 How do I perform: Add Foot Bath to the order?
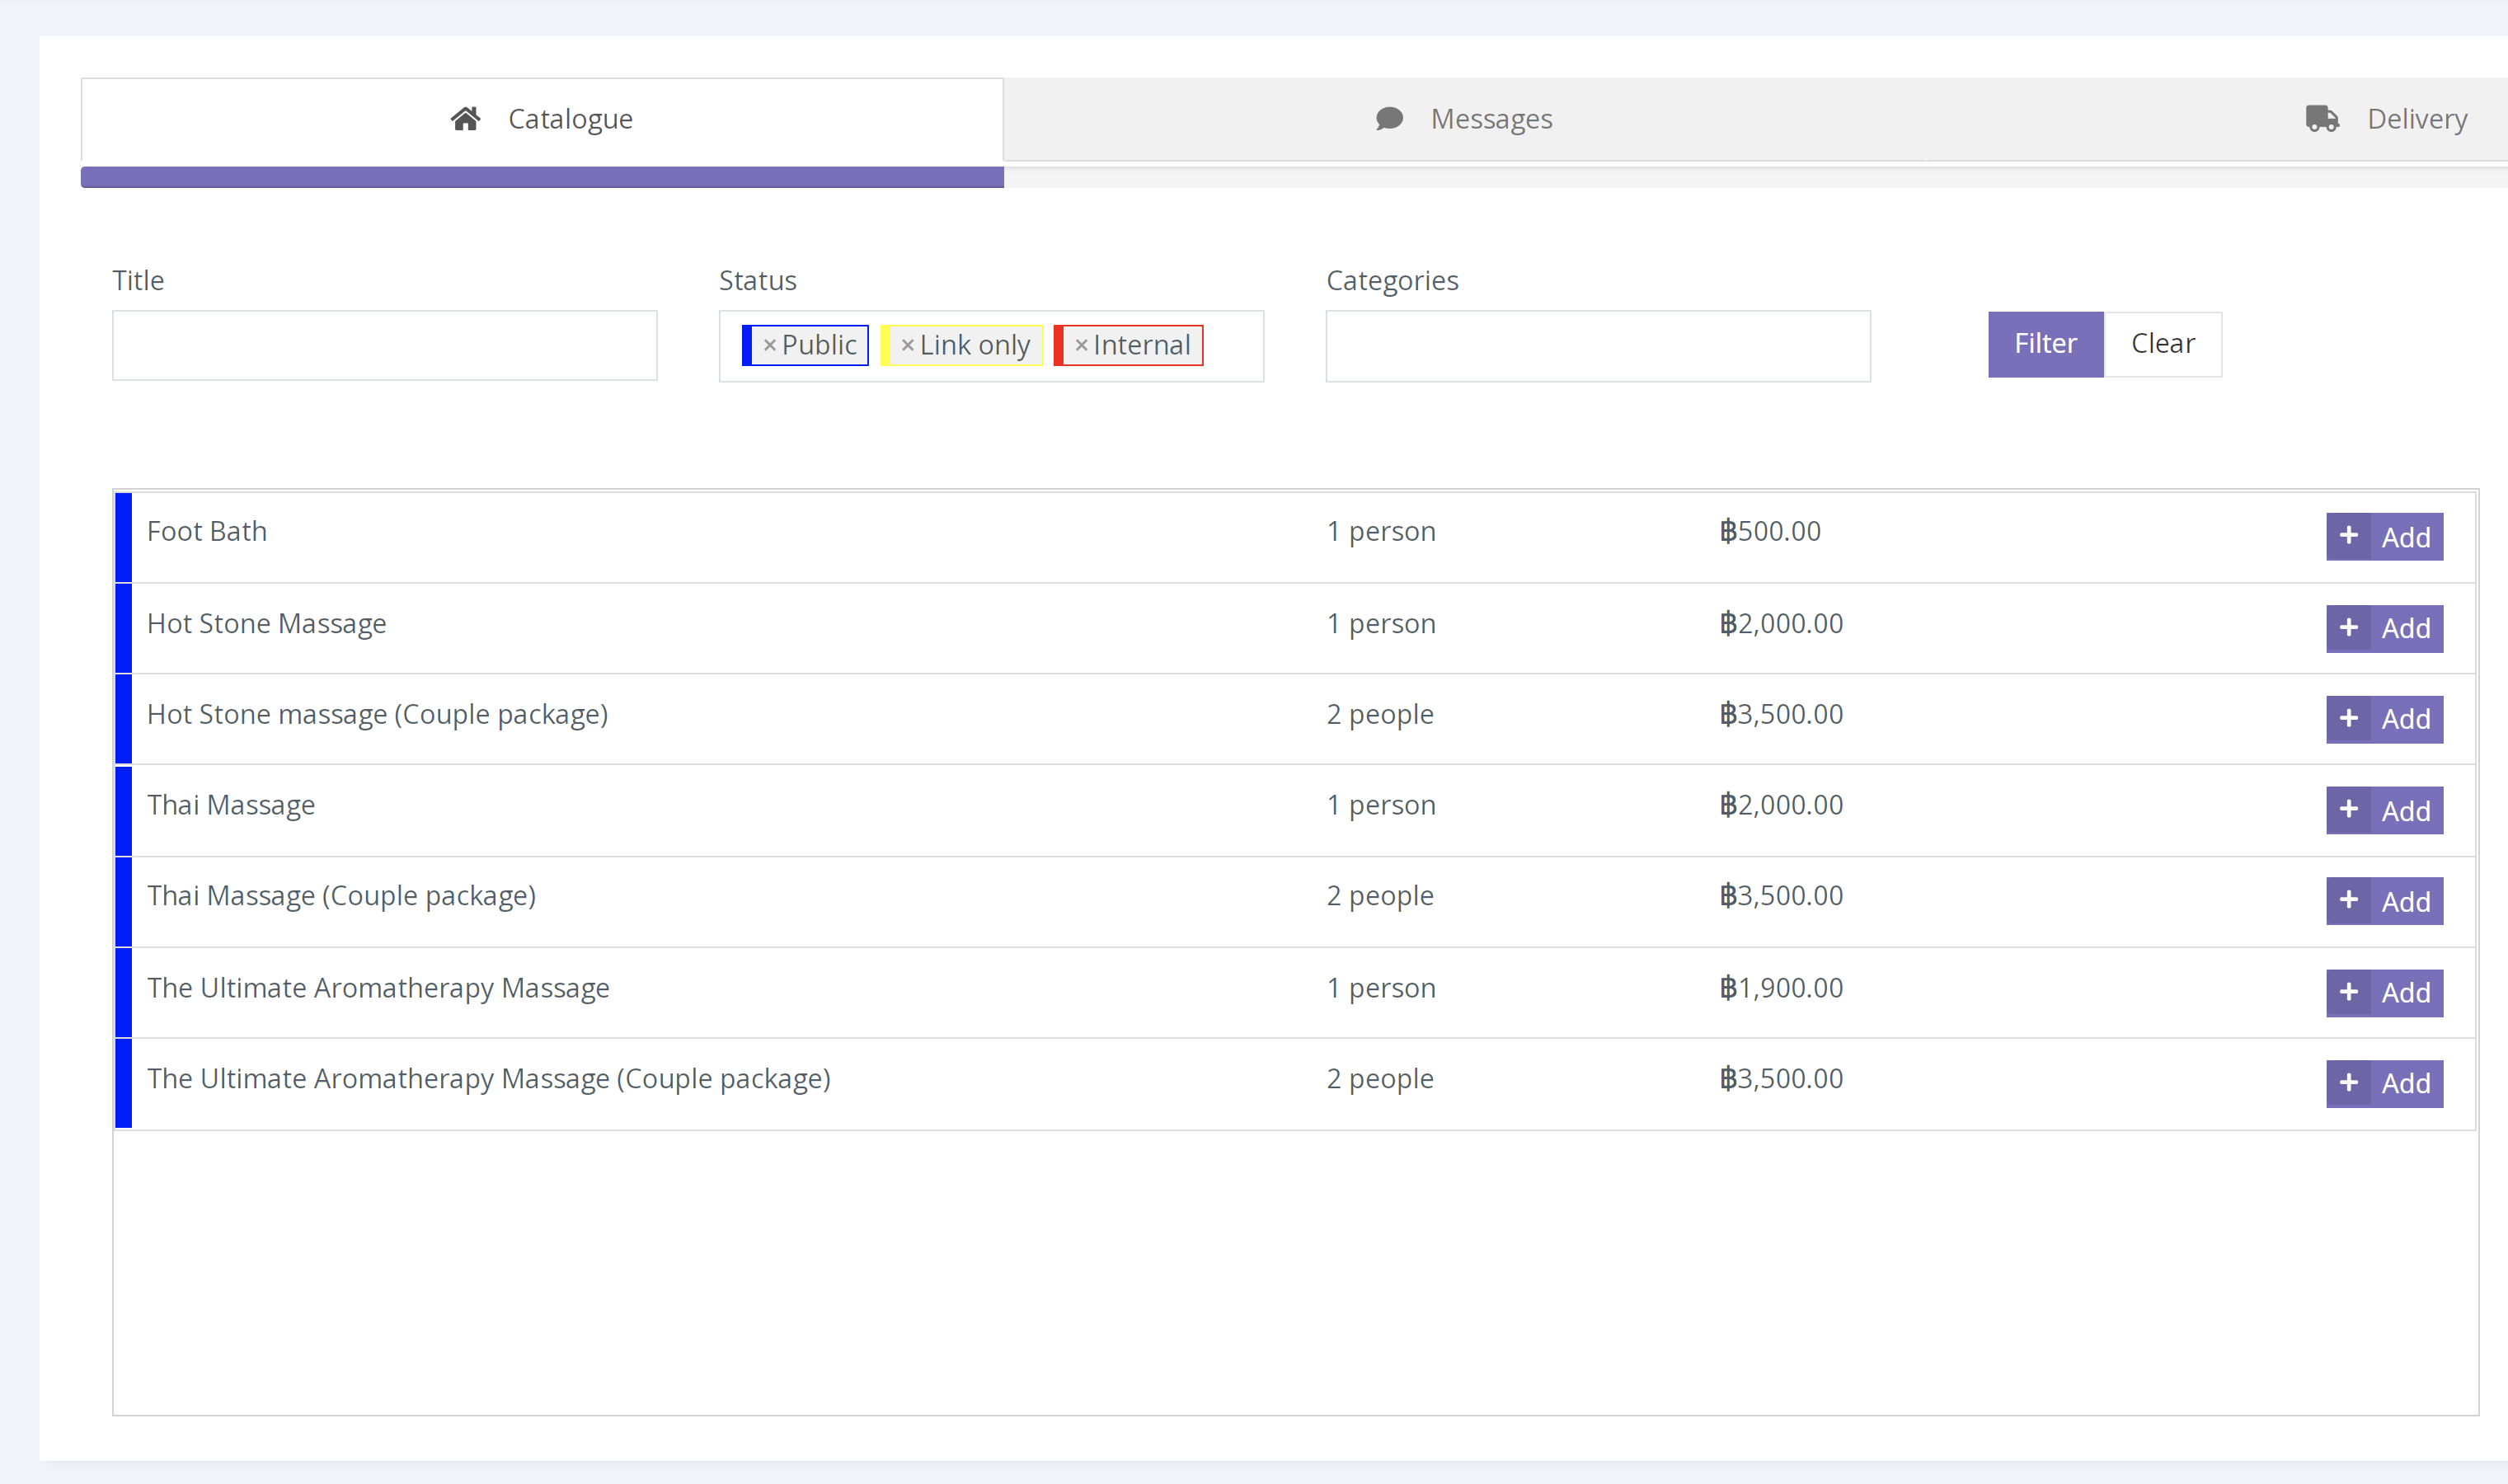coord(2384,537)
